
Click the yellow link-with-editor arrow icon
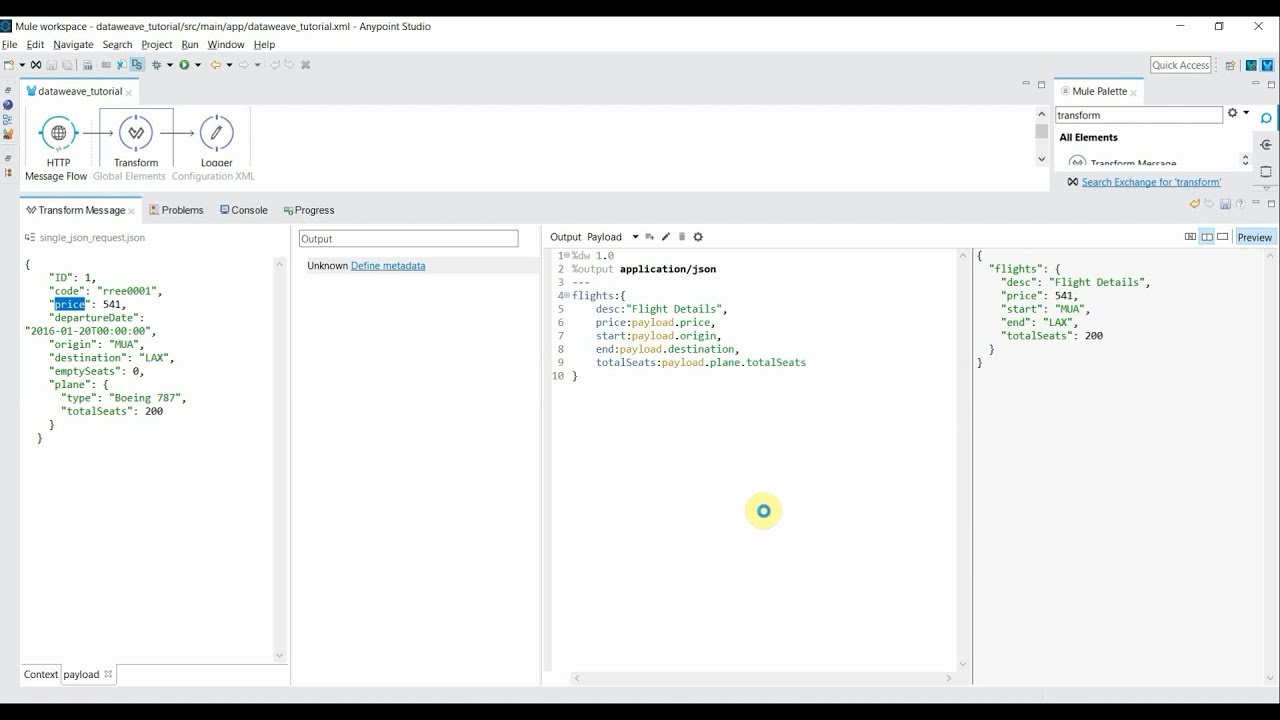[x=1194, y=204]
